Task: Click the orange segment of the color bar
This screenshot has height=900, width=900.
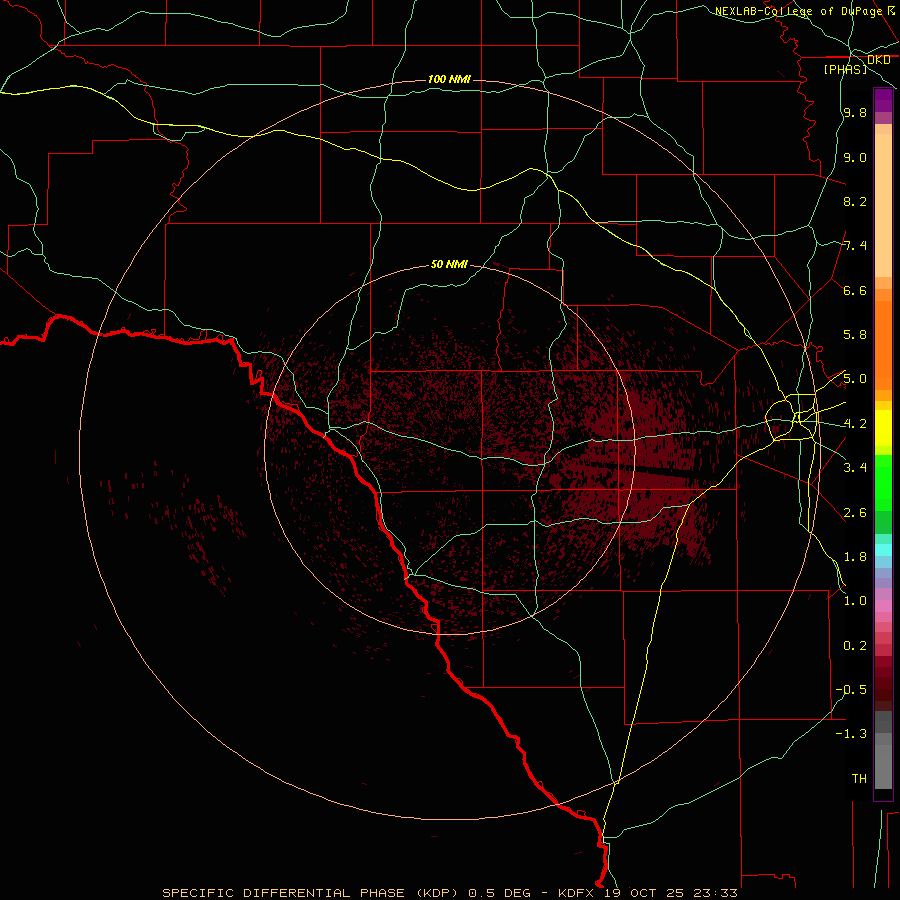Action: [883, 345]
